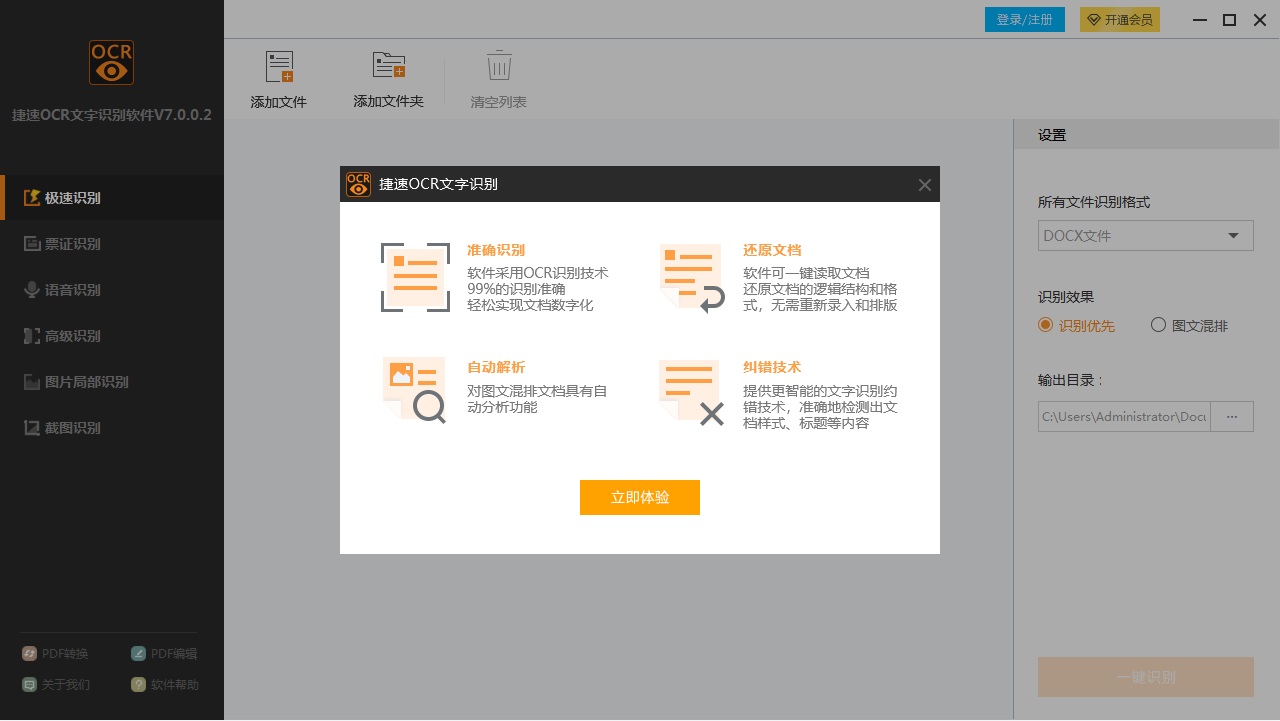Select the PDF转换 tool icon

click(x=55, y=653)
